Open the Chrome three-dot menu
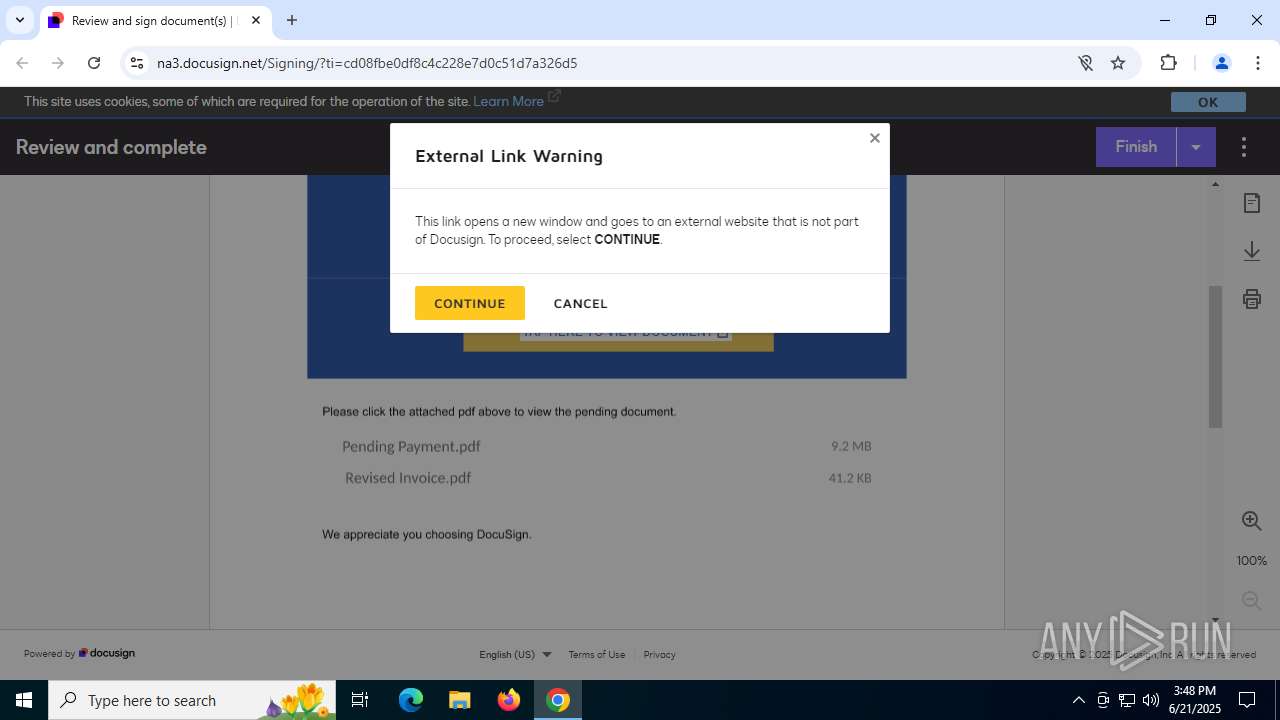 point(1258,63)
